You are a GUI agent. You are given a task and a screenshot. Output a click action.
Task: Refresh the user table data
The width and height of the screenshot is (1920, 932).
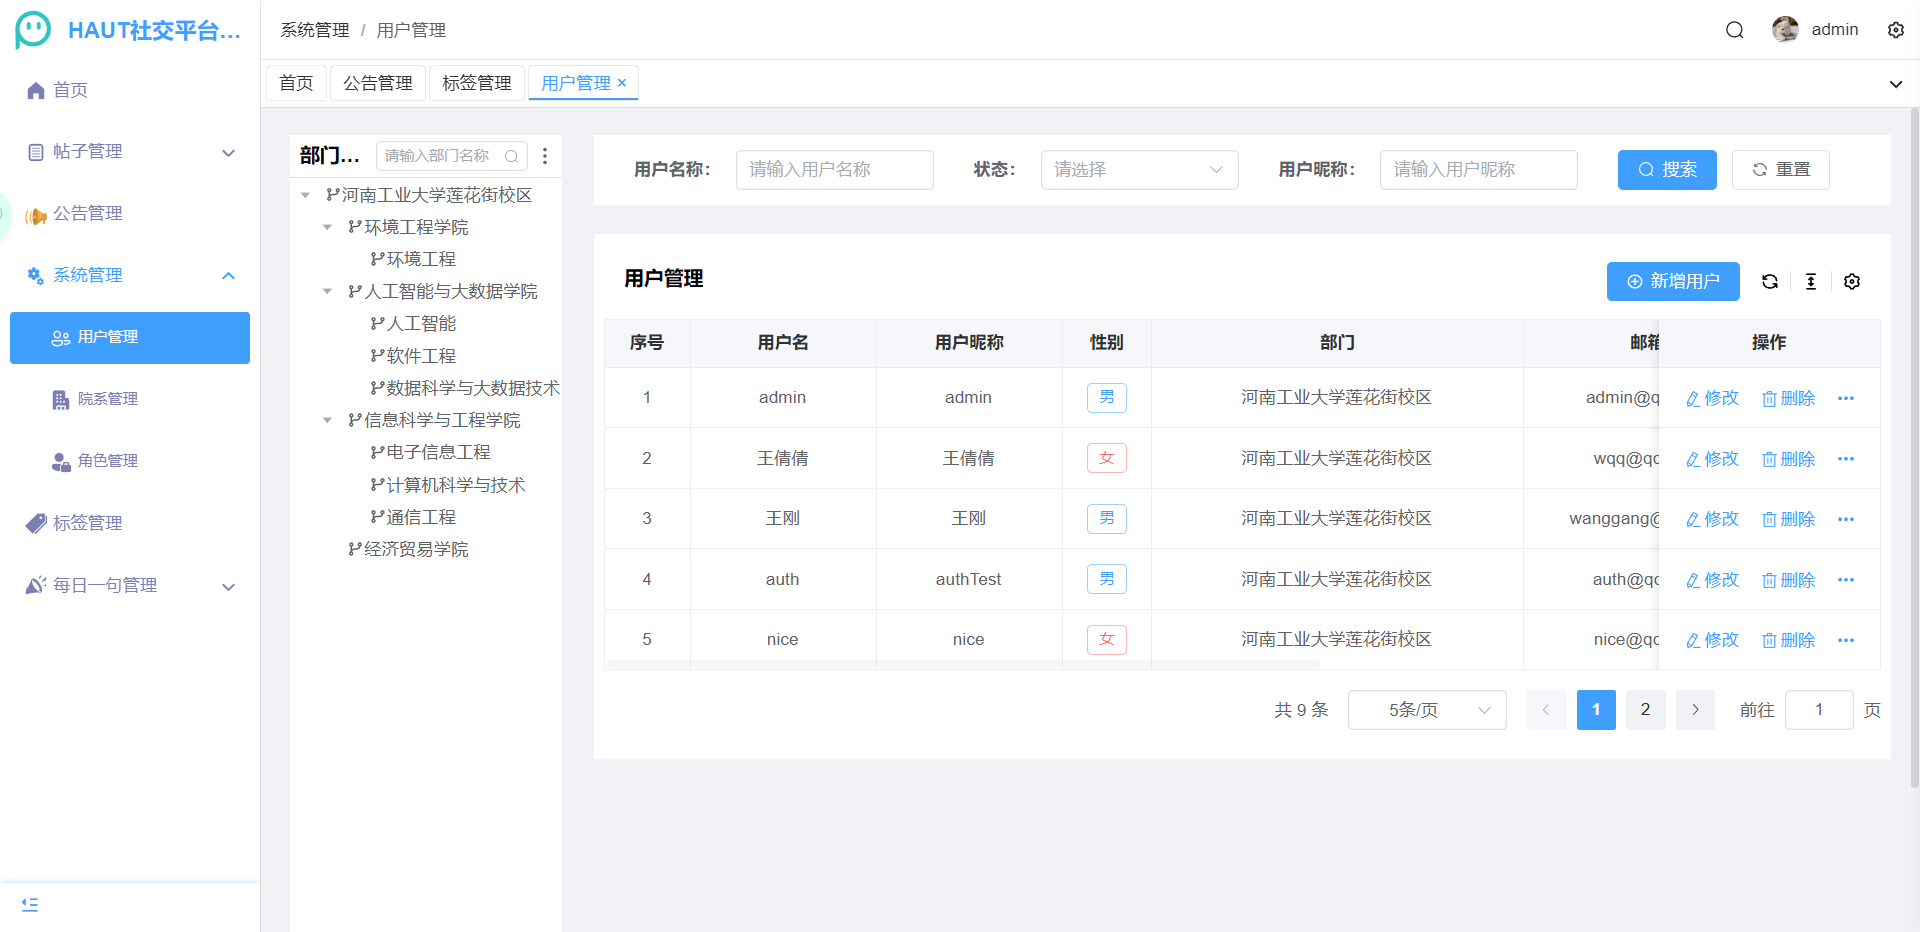[x=1770, y=281]
